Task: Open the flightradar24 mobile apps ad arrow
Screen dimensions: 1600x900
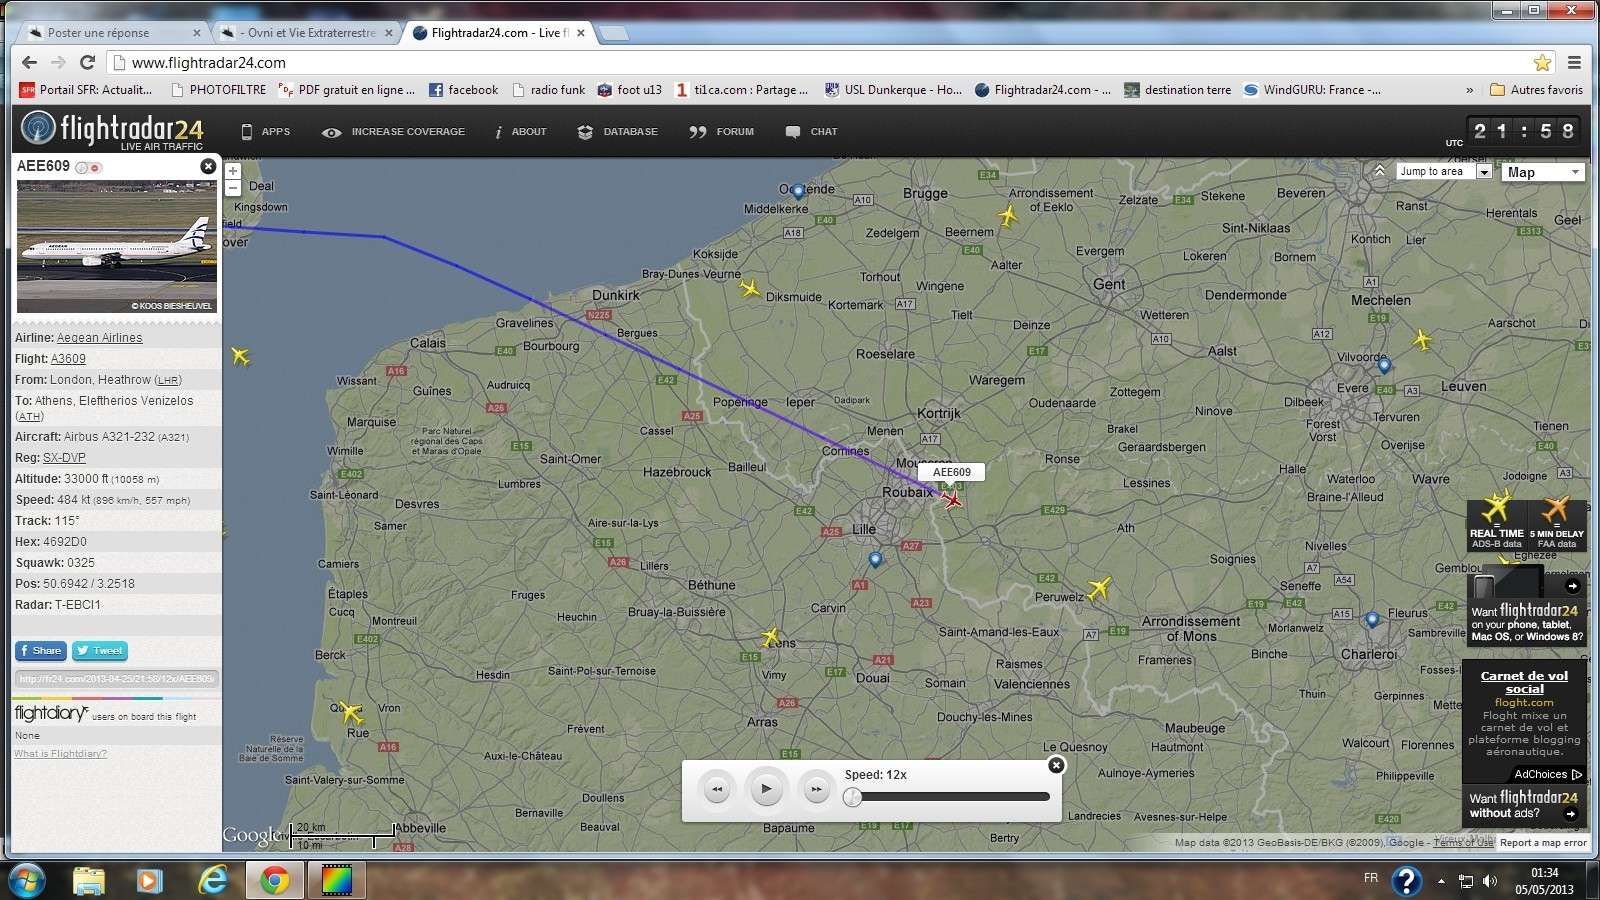Action: pyautogui.click(x=1572, y=586)
